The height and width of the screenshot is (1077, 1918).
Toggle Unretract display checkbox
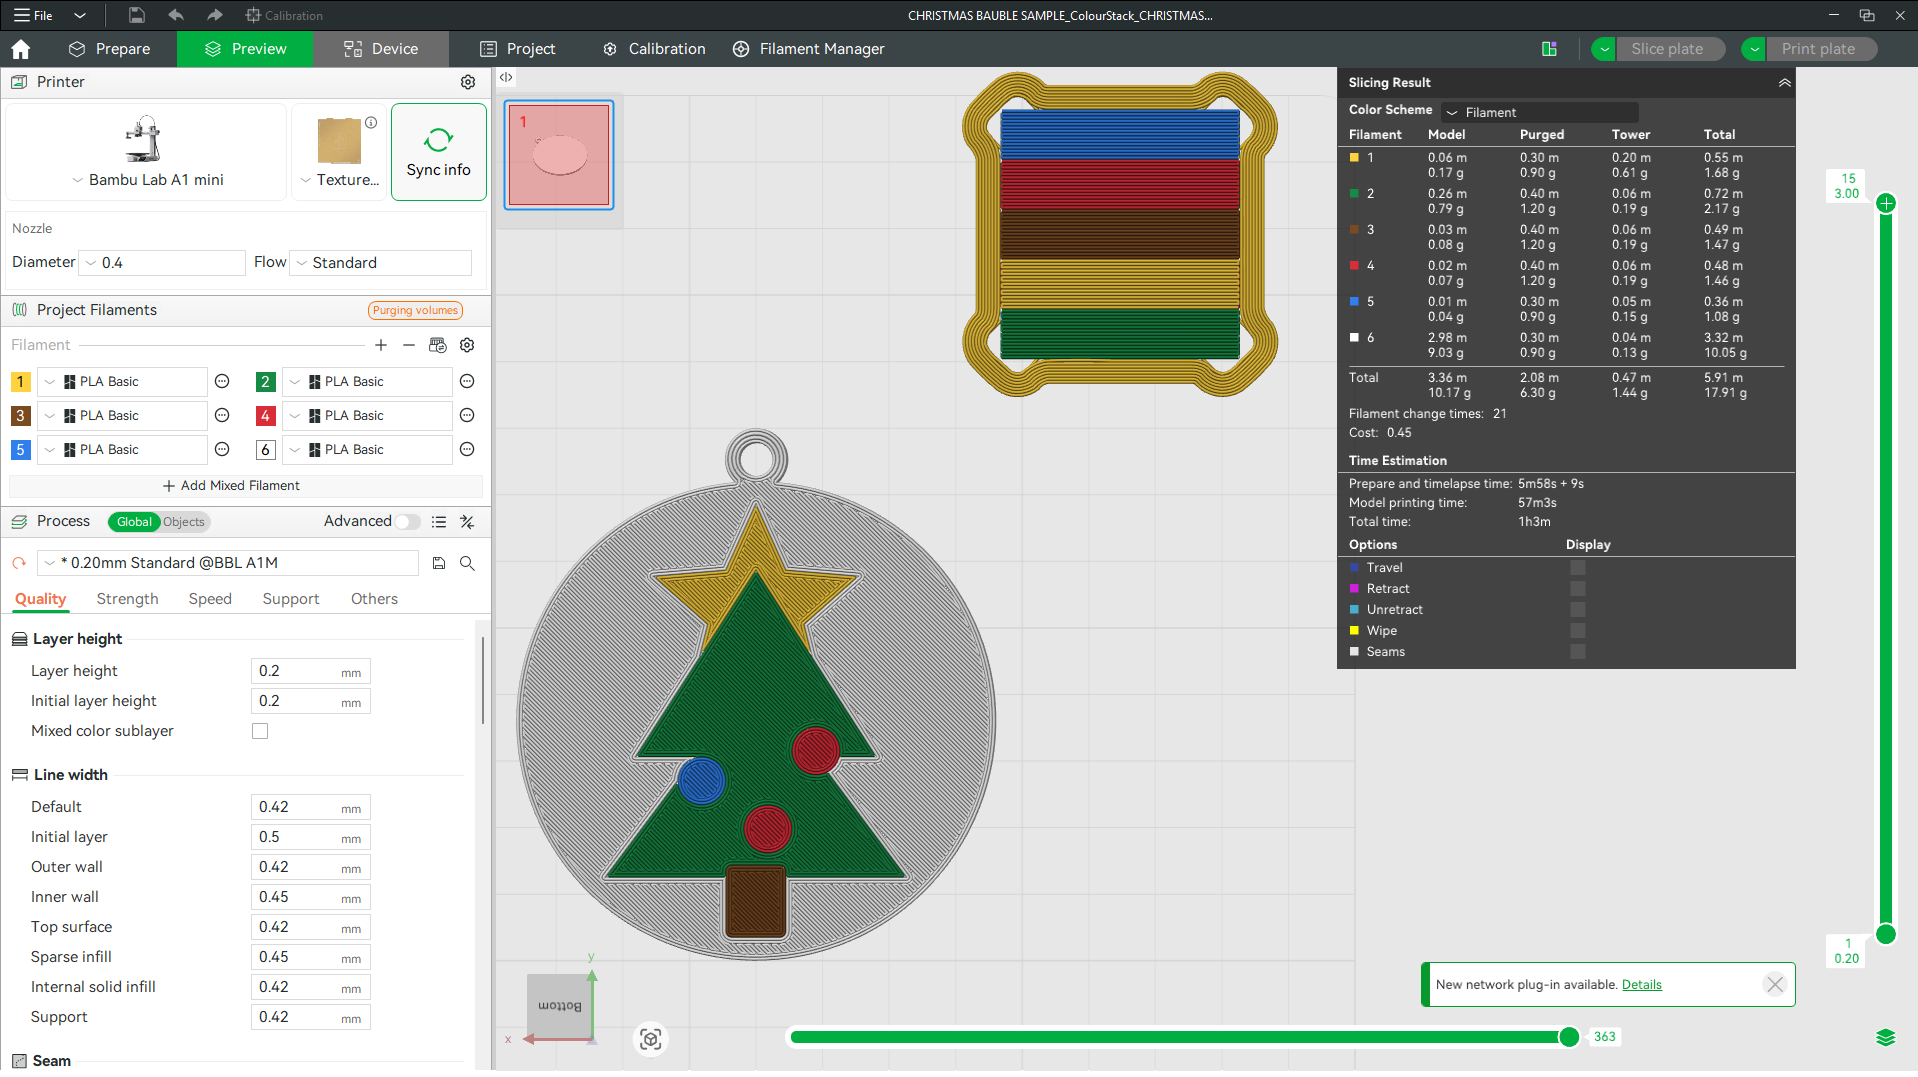(x=1578, y=610)
